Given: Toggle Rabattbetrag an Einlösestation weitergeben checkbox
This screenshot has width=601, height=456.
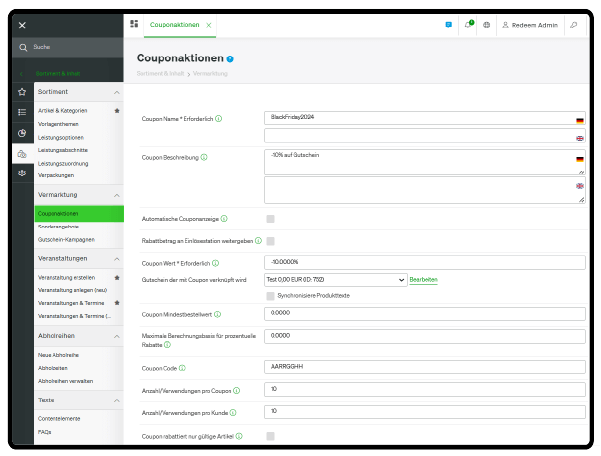Looking at the screenshot, I should (271, 241).
